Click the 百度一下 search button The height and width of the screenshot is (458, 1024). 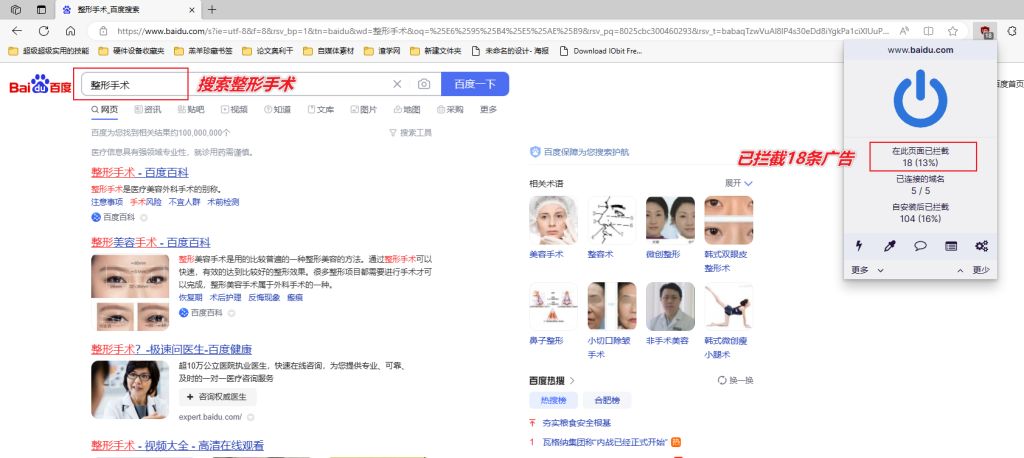[x=475, y=84]
